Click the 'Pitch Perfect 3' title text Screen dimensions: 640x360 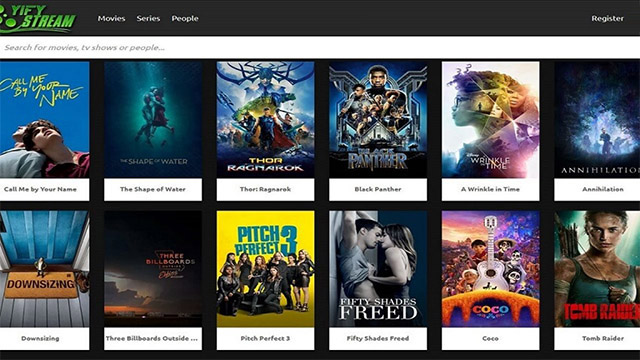(265, 338)
